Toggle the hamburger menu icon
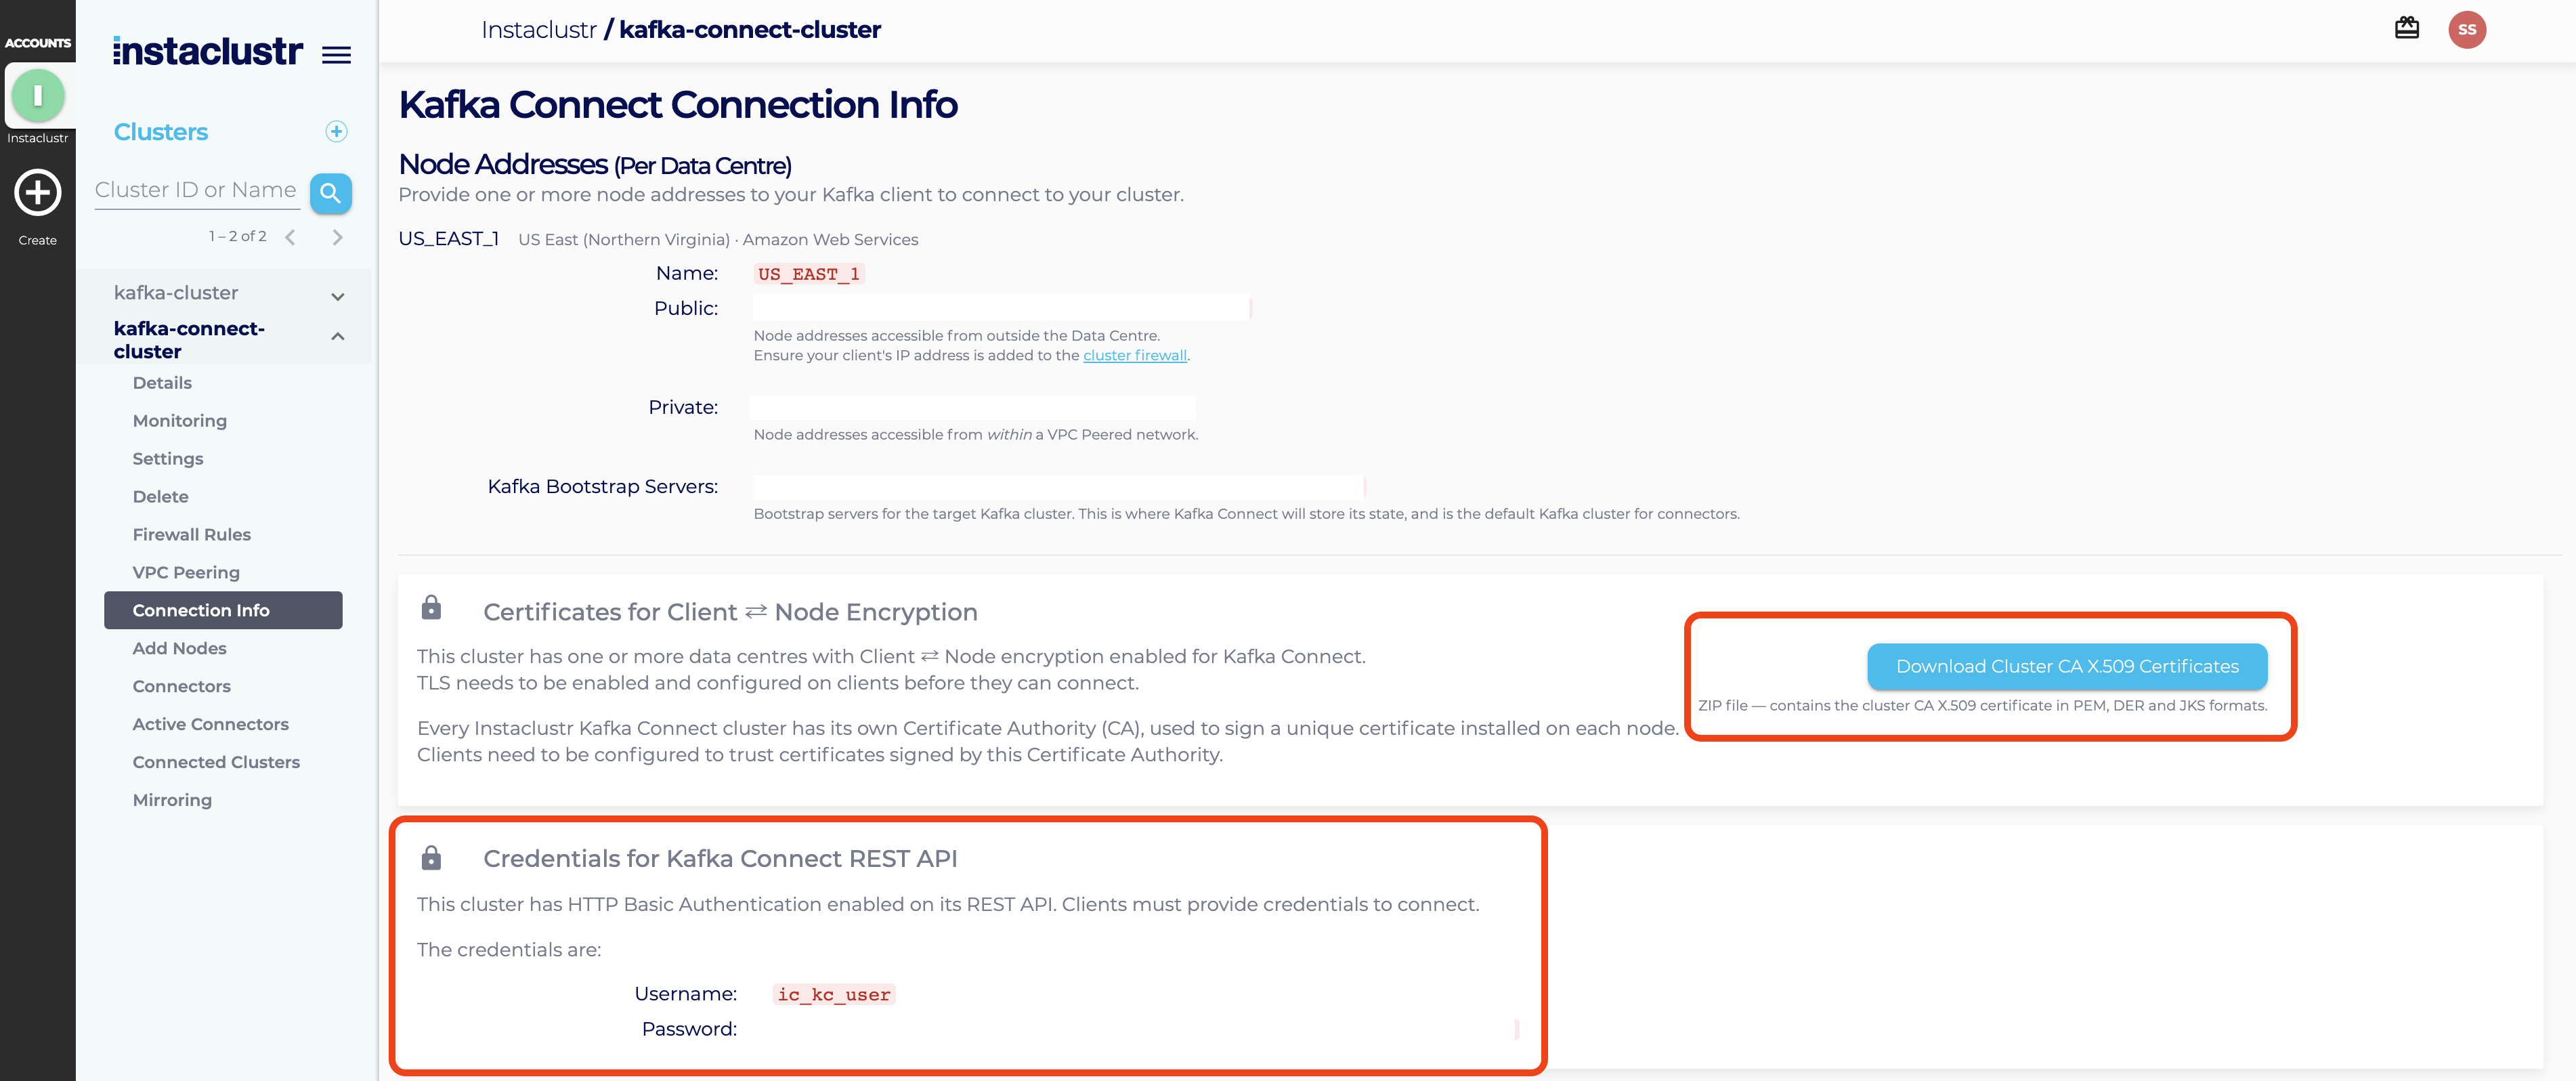The width and height of the screenshot is (2576, 1081). [x=336, y=55]
